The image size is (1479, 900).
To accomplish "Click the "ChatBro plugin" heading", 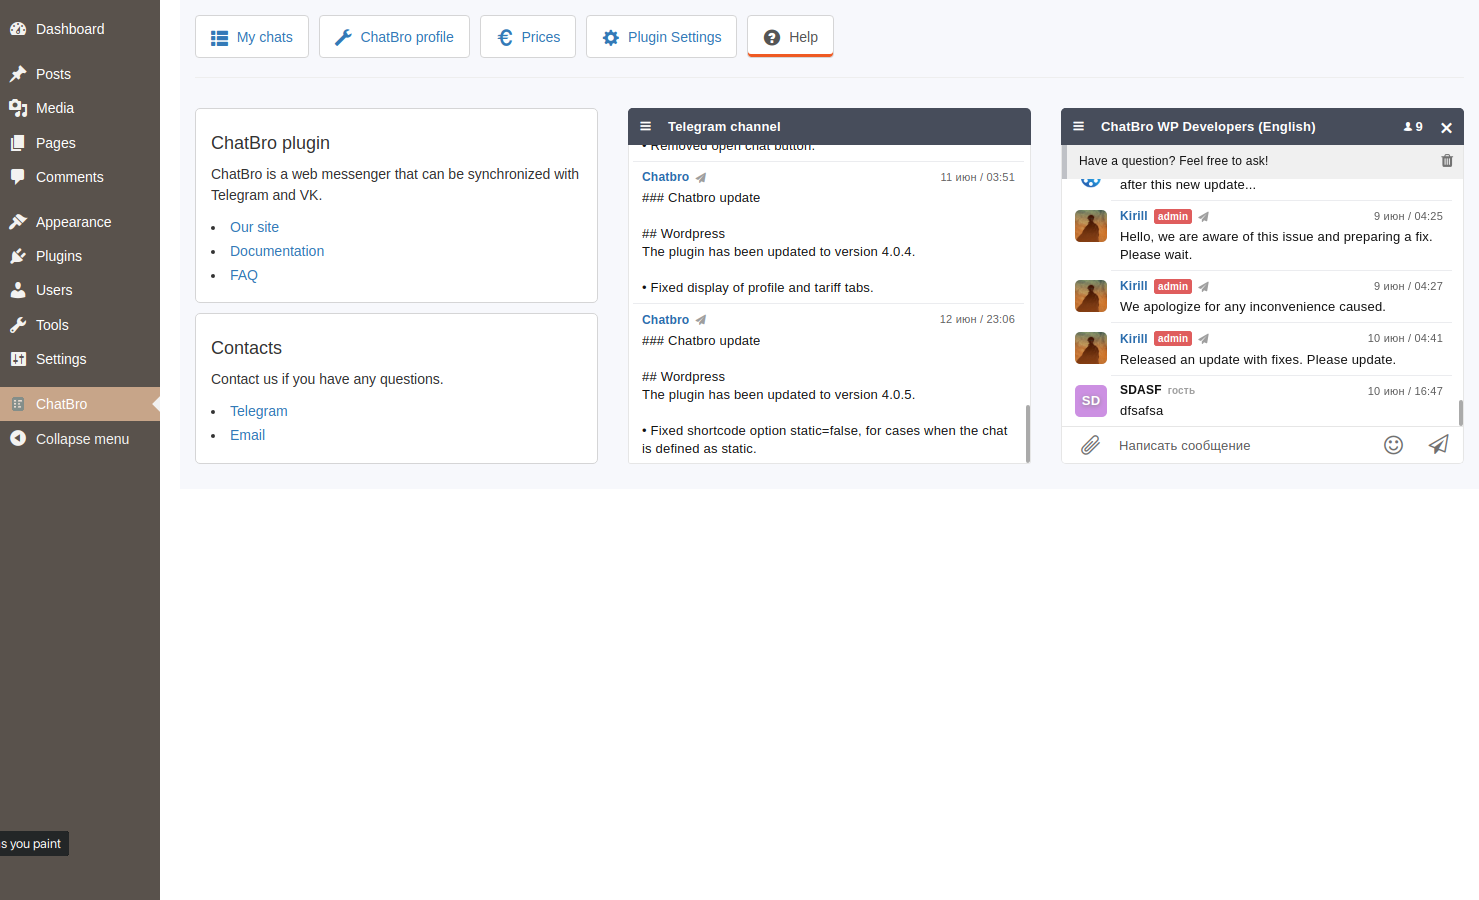I will pos(270,143).
